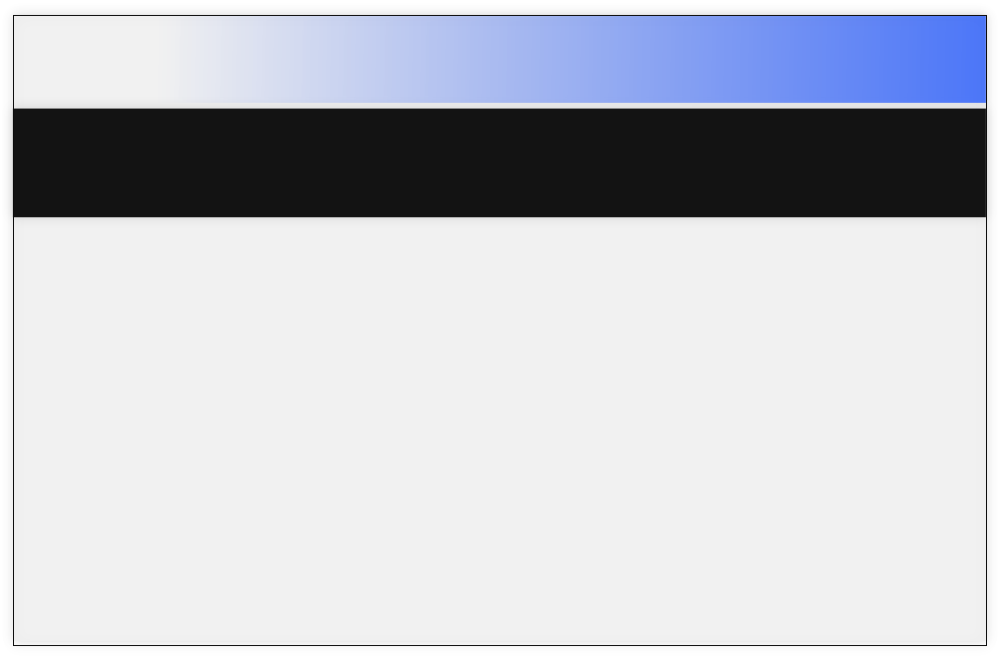
Task: Click bottom-right corner of gray content panel
Action: click(x=982, y=640)
